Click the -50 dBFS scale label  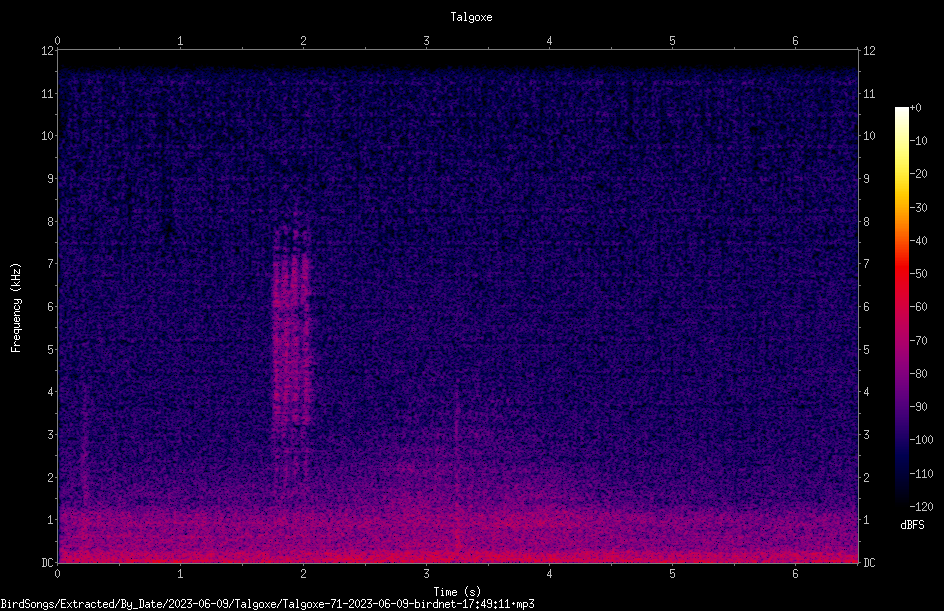pyautogui.click(x=919, y=274)
